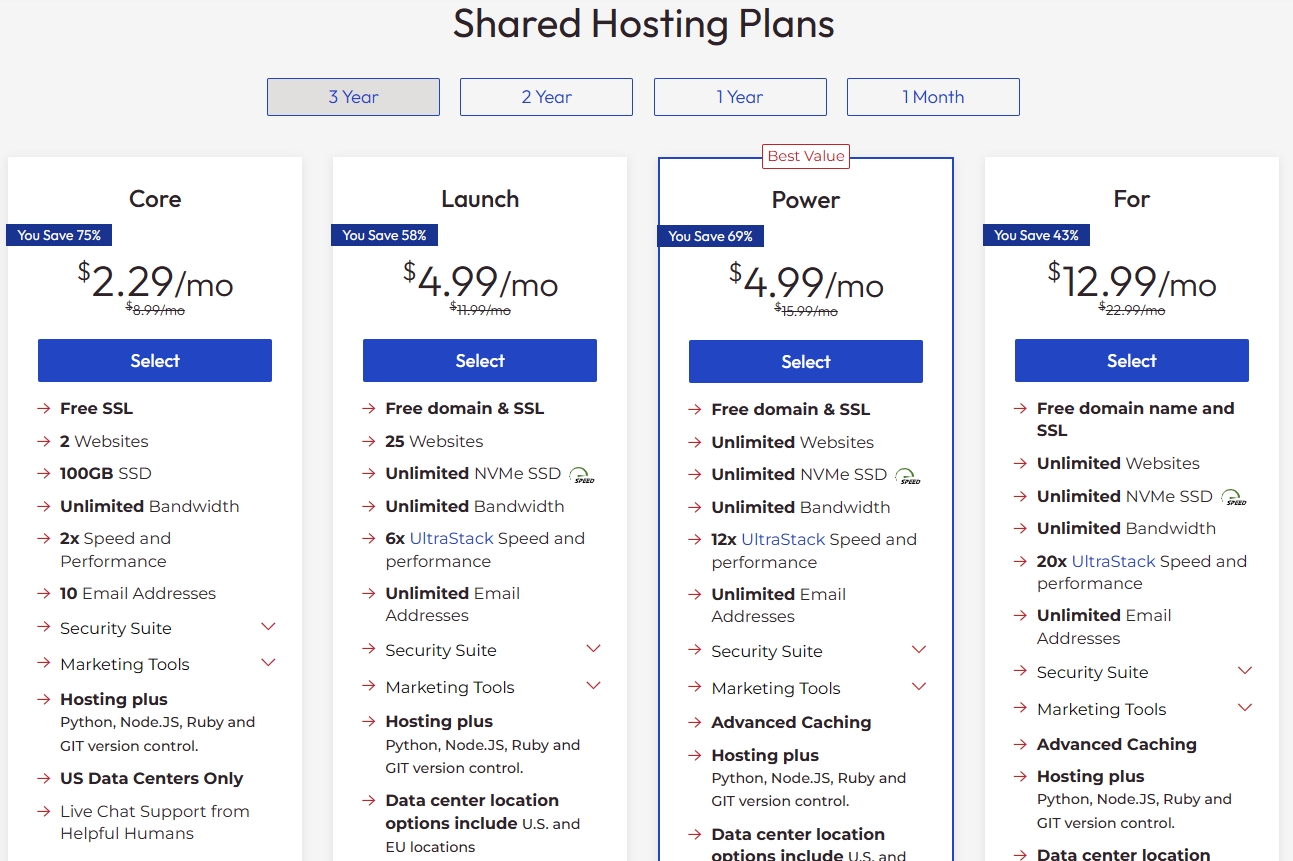Click the speed icon next to Power's Unlimited NVMe SSD
The image size is (1293, 861).
(x=908, y=477)
